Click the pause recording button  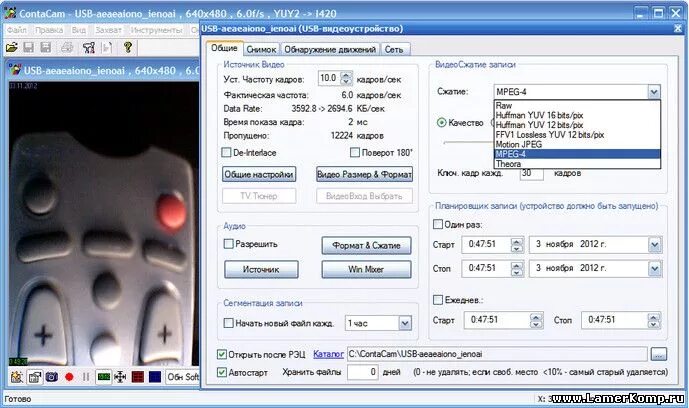coord(86,377)
